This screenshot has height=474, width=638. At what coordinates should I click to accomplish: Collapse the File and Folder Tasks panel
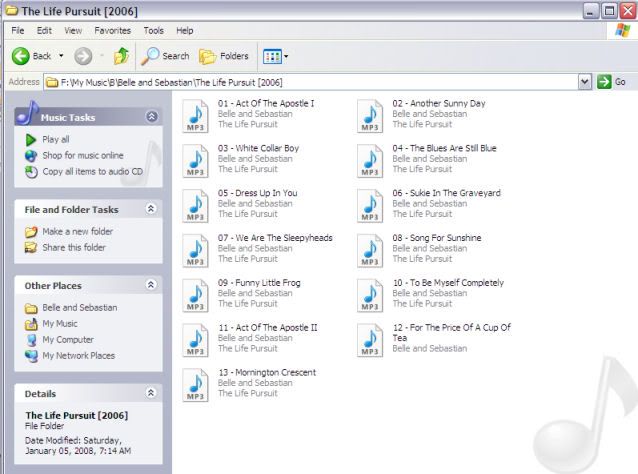[151, 209]
